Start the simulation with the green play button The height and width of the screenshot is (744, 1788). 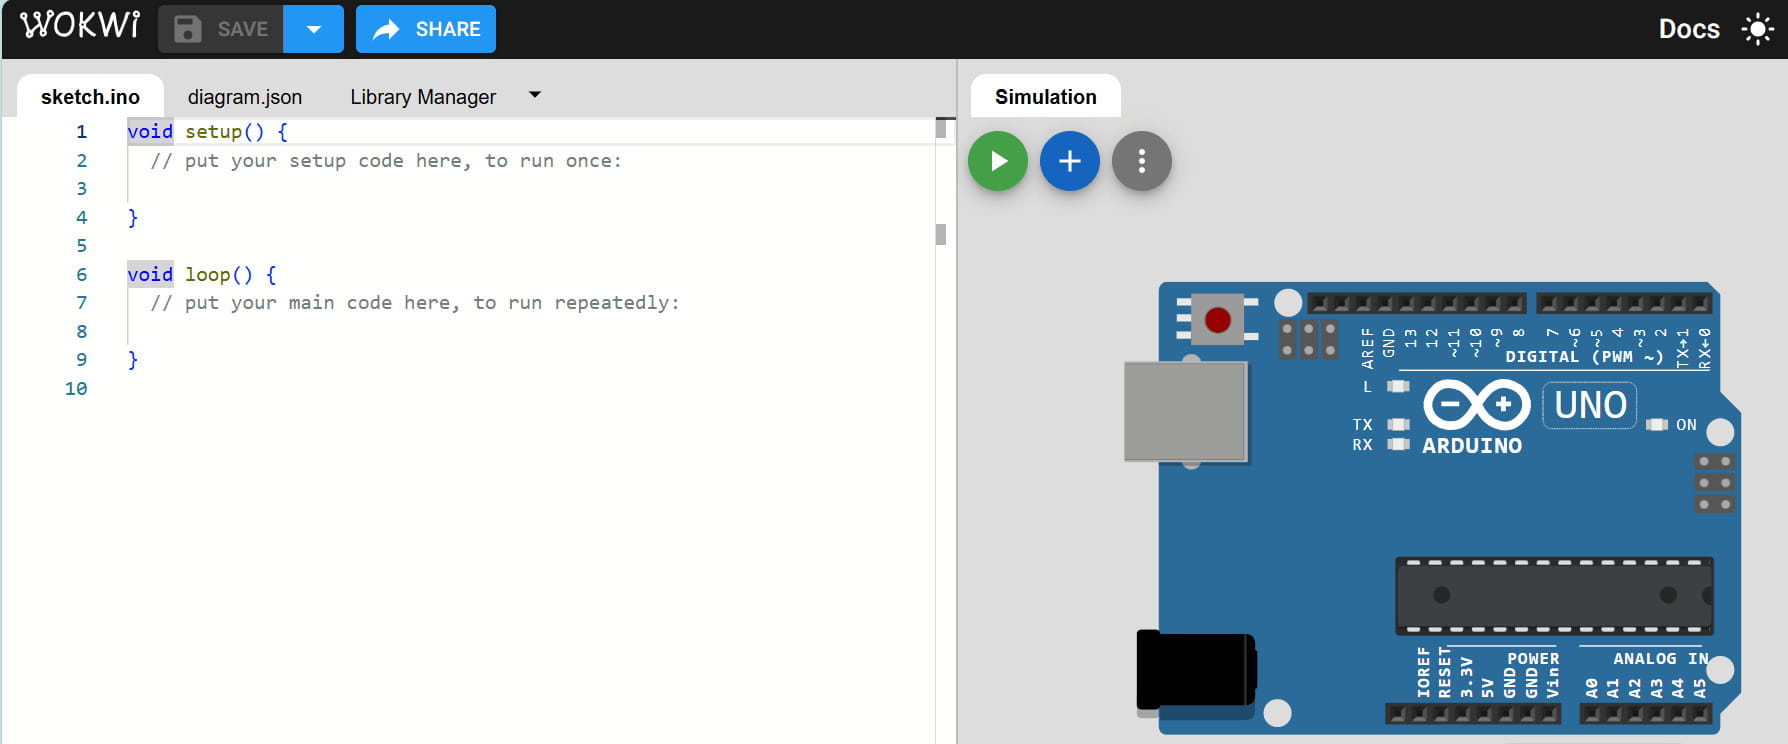click(998, 161)
